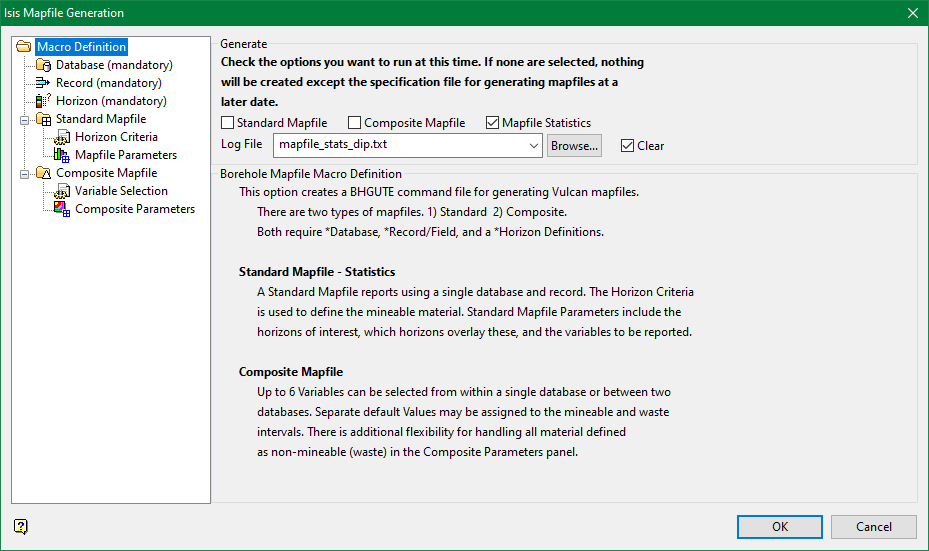Screen dimensions: 929x551
Task: Uncheck the Mapfile Statistics checkbox
Action: pyautogui.click(x=492, y=123)
